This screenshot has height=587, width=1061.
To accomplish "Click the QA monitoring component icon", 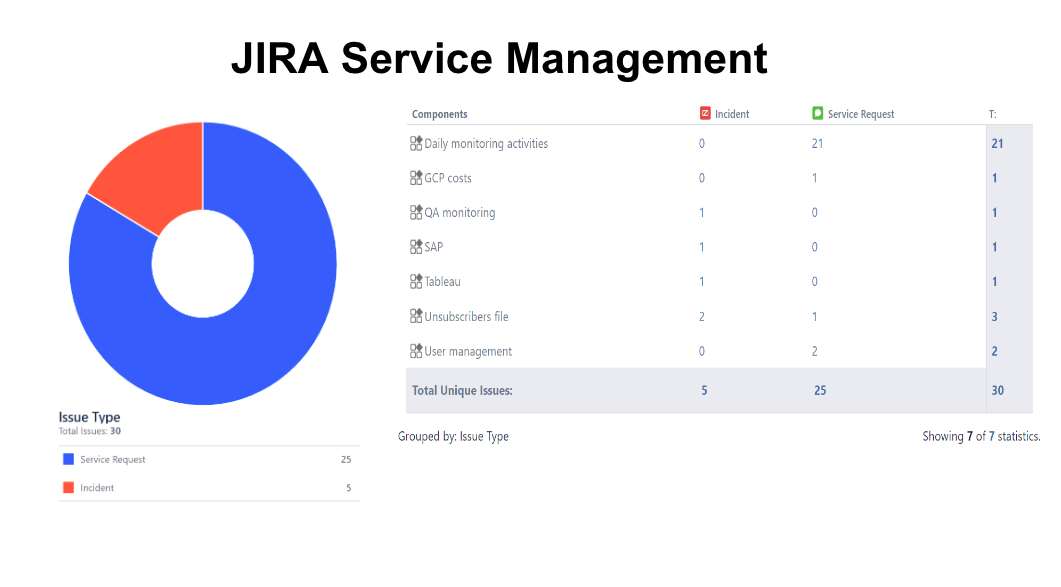I will 416,213.
